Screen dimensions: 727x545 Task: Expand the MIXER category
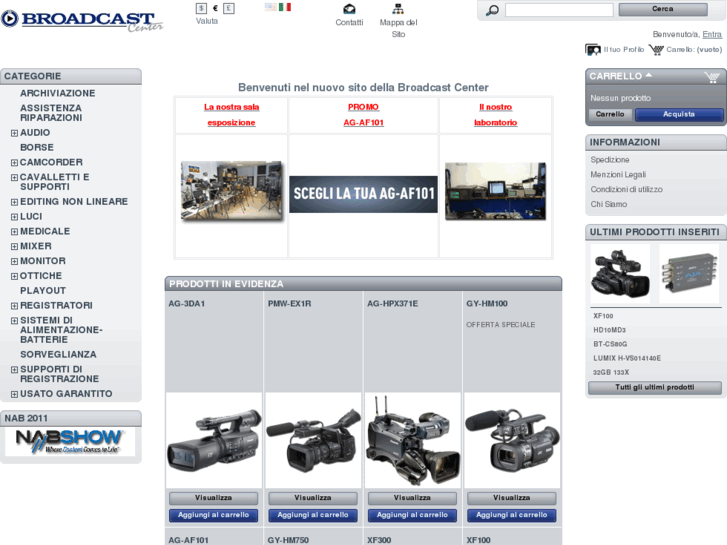tap(14, 247)
